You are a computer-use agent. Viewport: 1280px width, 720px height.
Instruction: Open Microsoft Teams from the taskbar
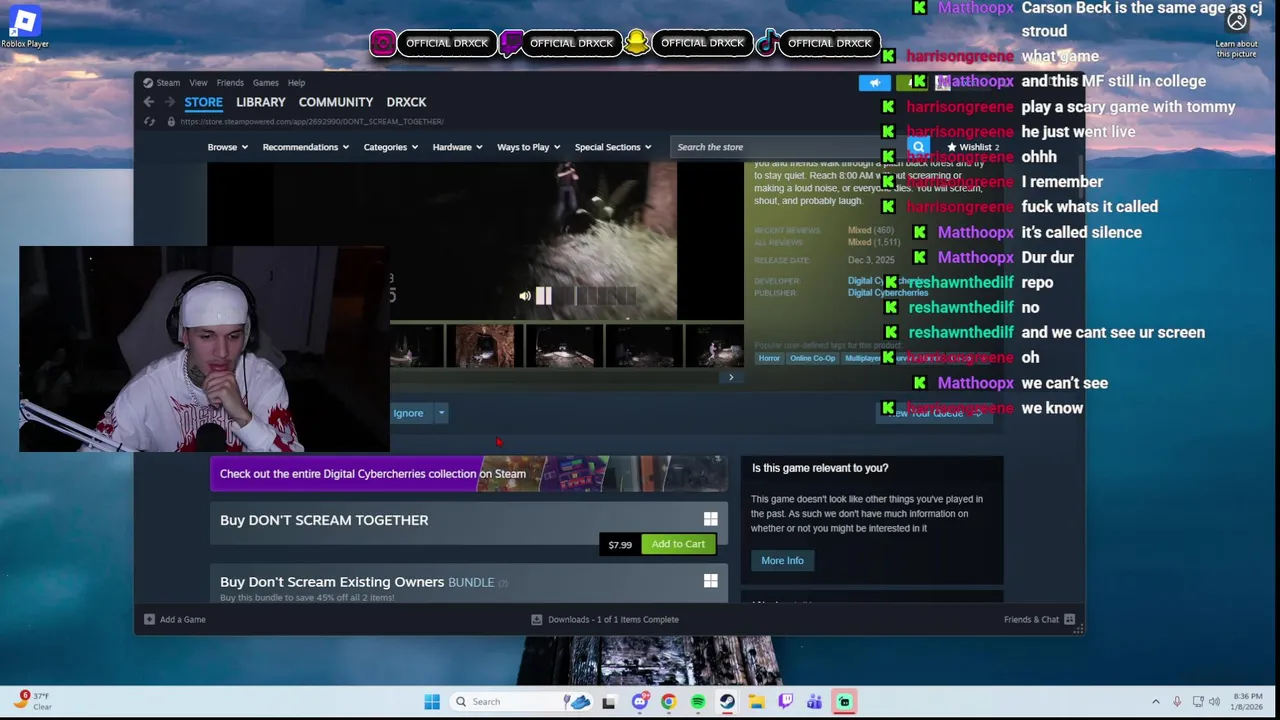(814, 702)
